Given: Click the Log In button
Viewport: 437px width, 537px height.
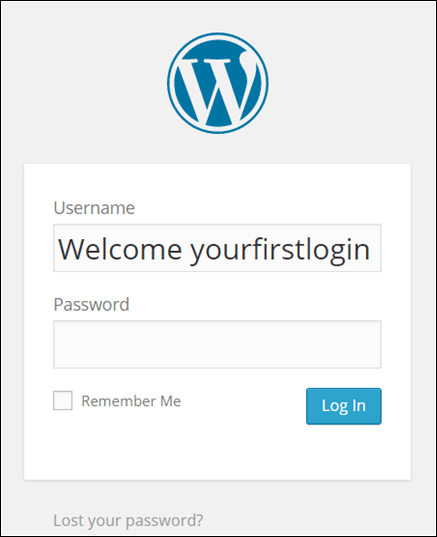Looking at the screenshot, I should point(344,406).
